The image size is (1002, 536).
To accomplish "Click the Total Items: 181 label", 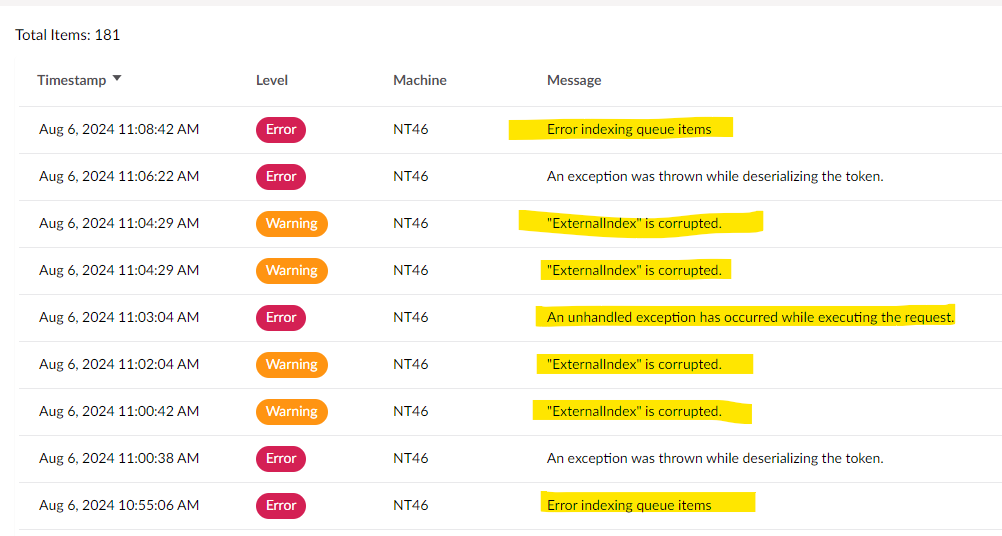I will tap(67, 35).
